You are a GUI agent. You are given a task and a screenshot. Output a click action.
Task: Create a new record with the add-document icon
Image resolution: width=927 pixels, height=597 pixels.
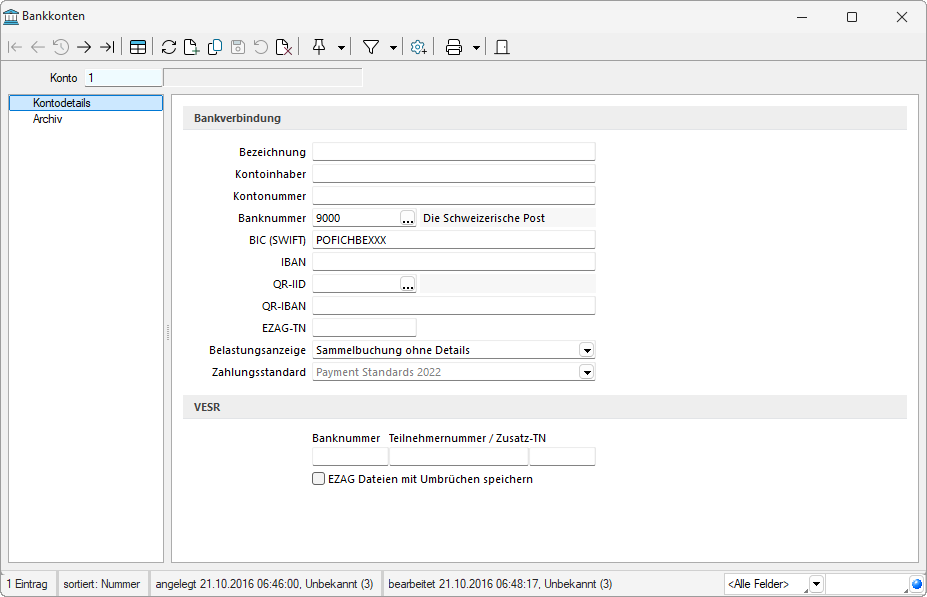(x=191, y=47)
